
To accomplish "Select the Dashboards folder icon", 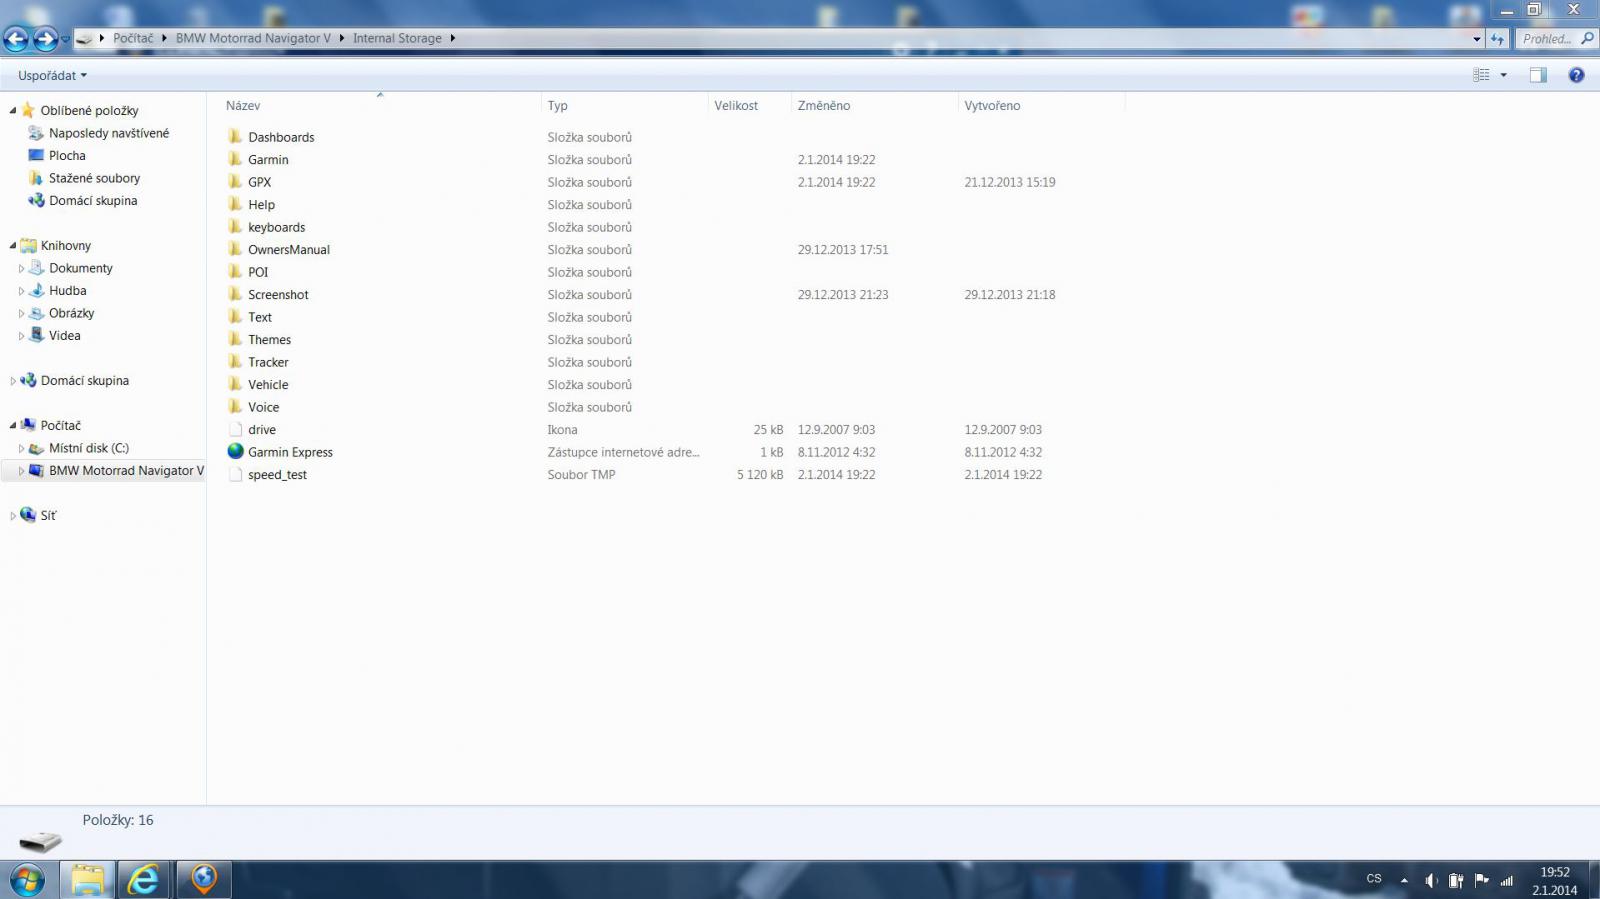I will point(235,137).
